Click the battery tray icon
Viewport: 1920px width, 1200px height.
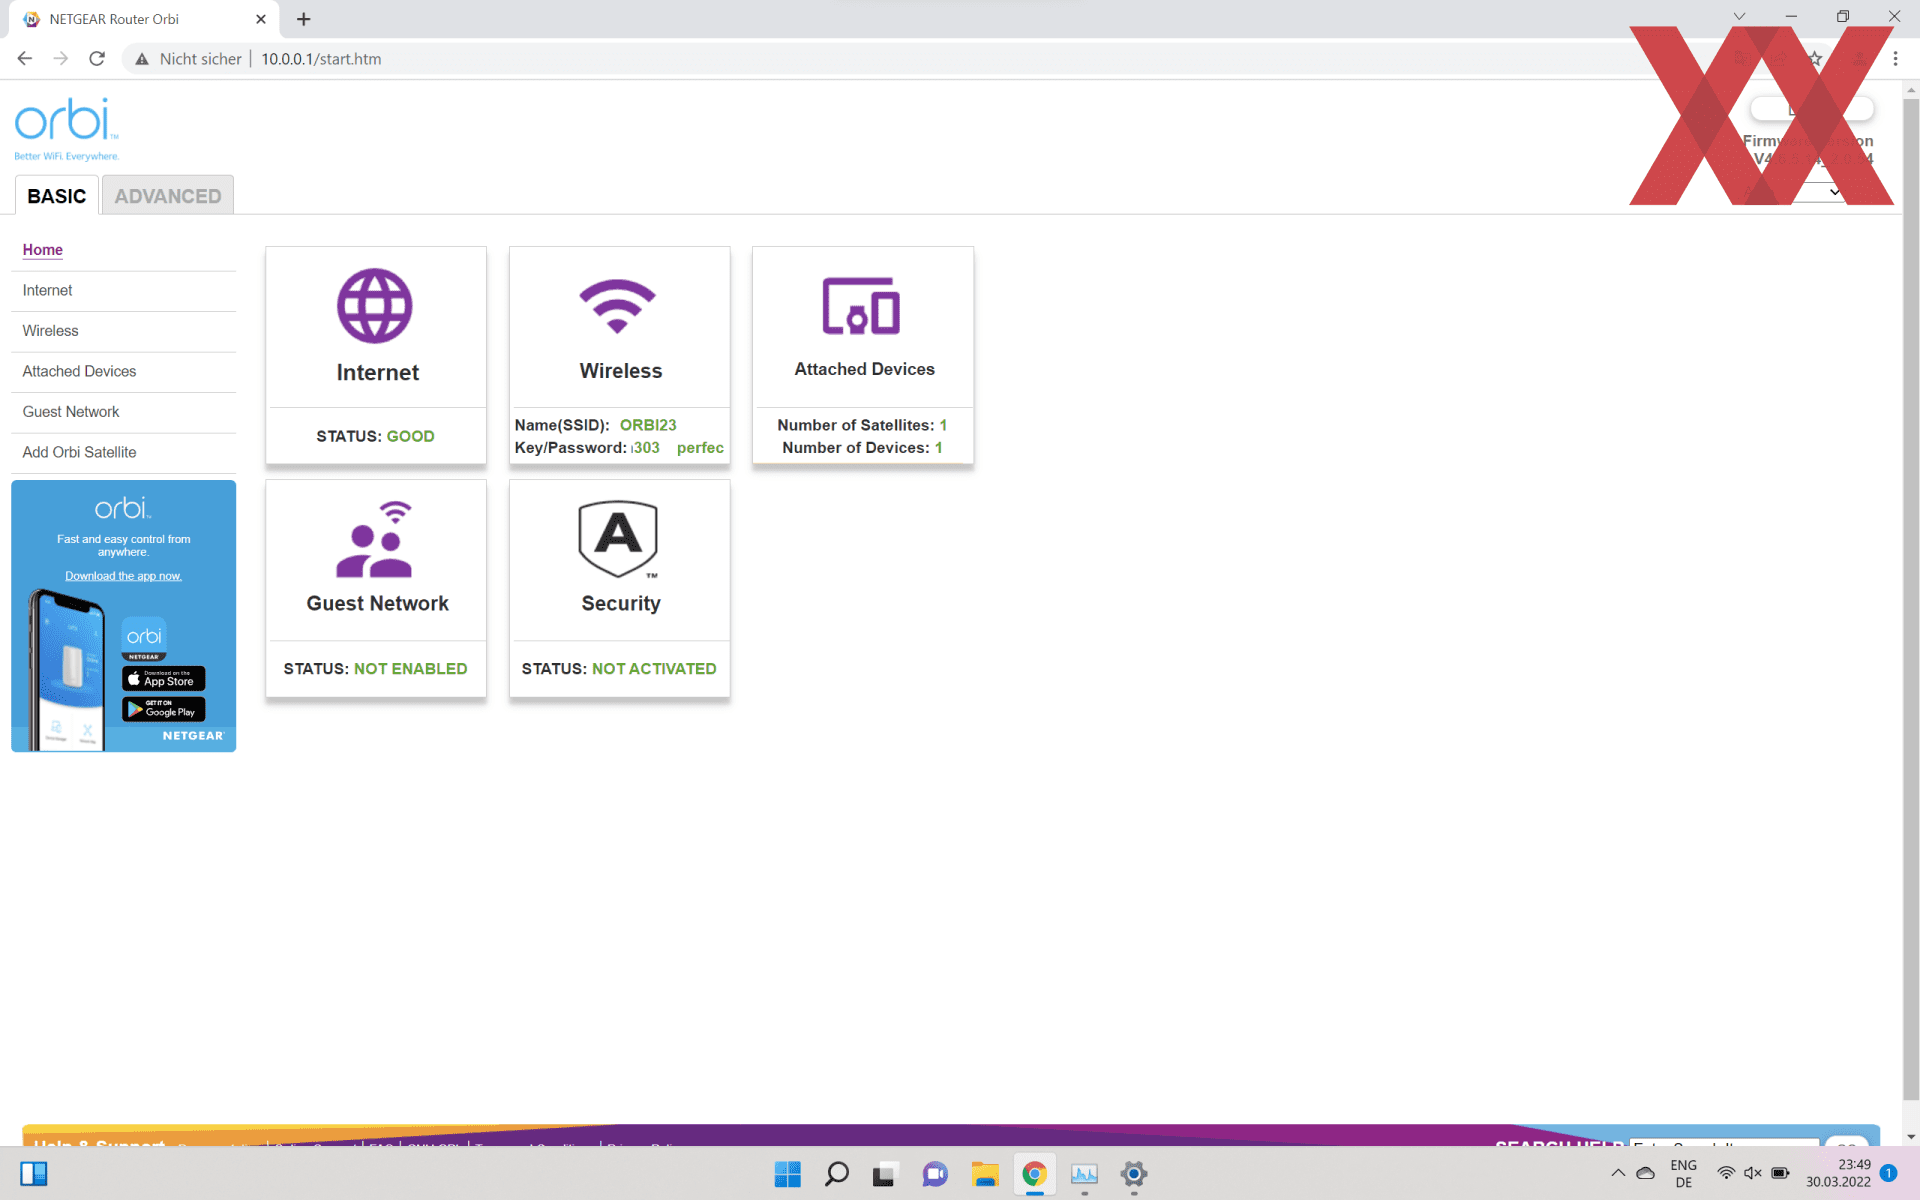coord(1780,1173)
